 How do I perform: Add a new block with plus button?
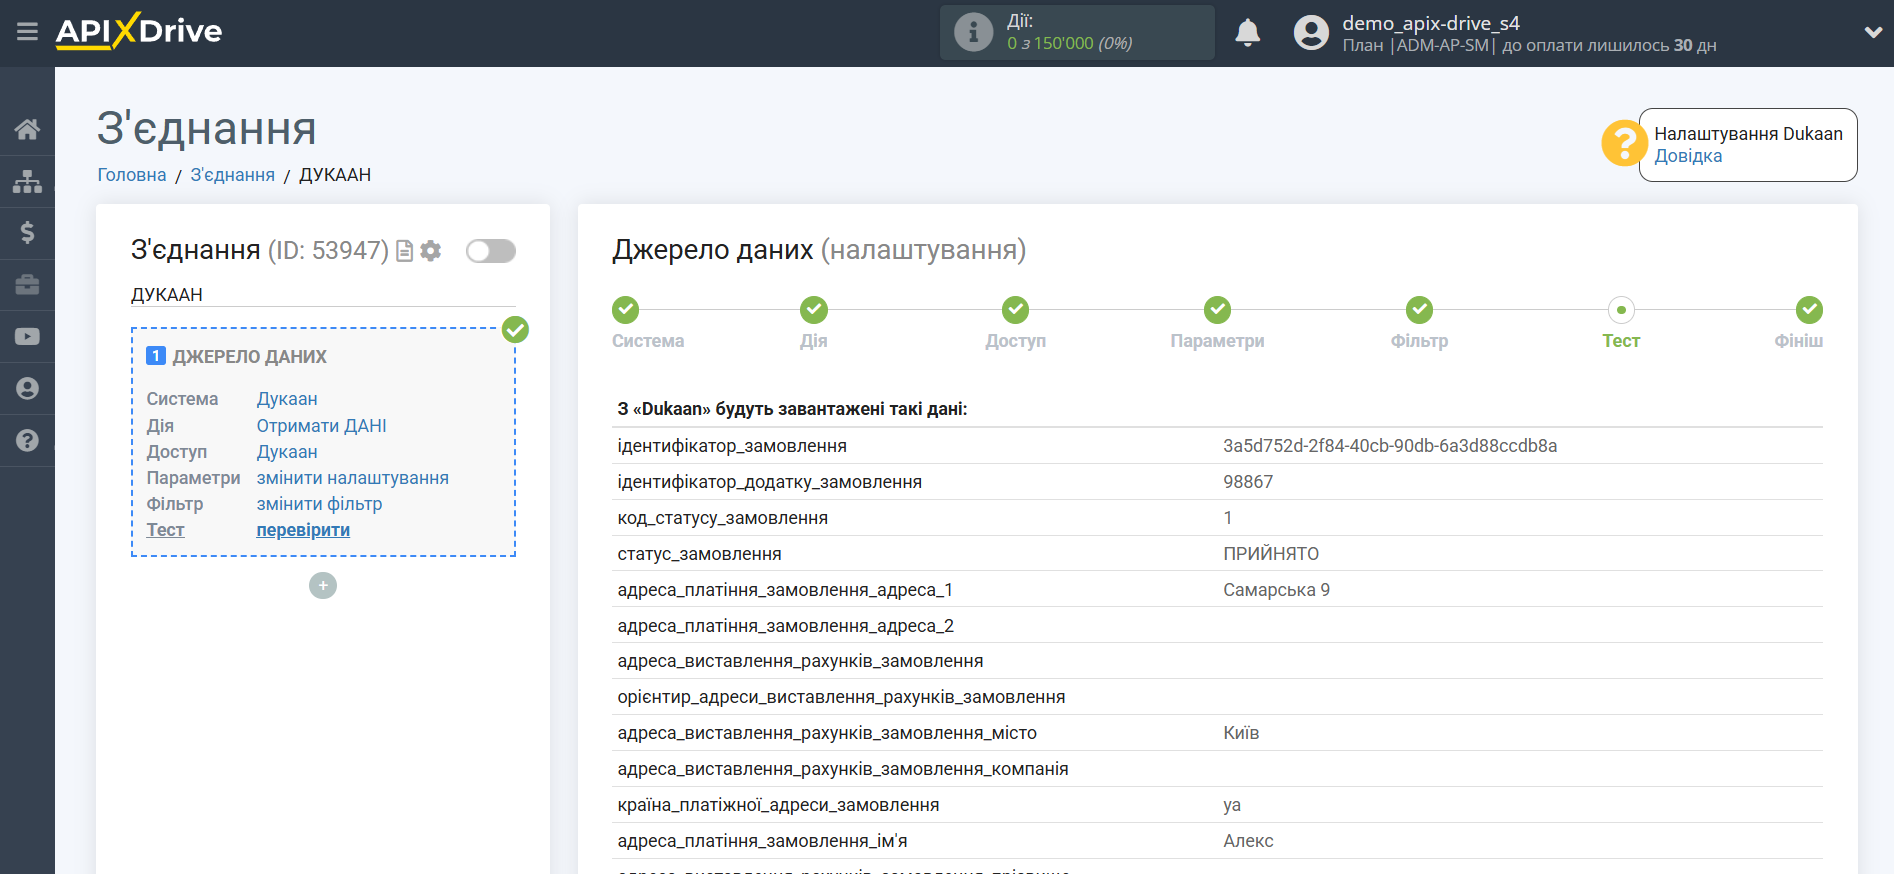click(323, 586)
